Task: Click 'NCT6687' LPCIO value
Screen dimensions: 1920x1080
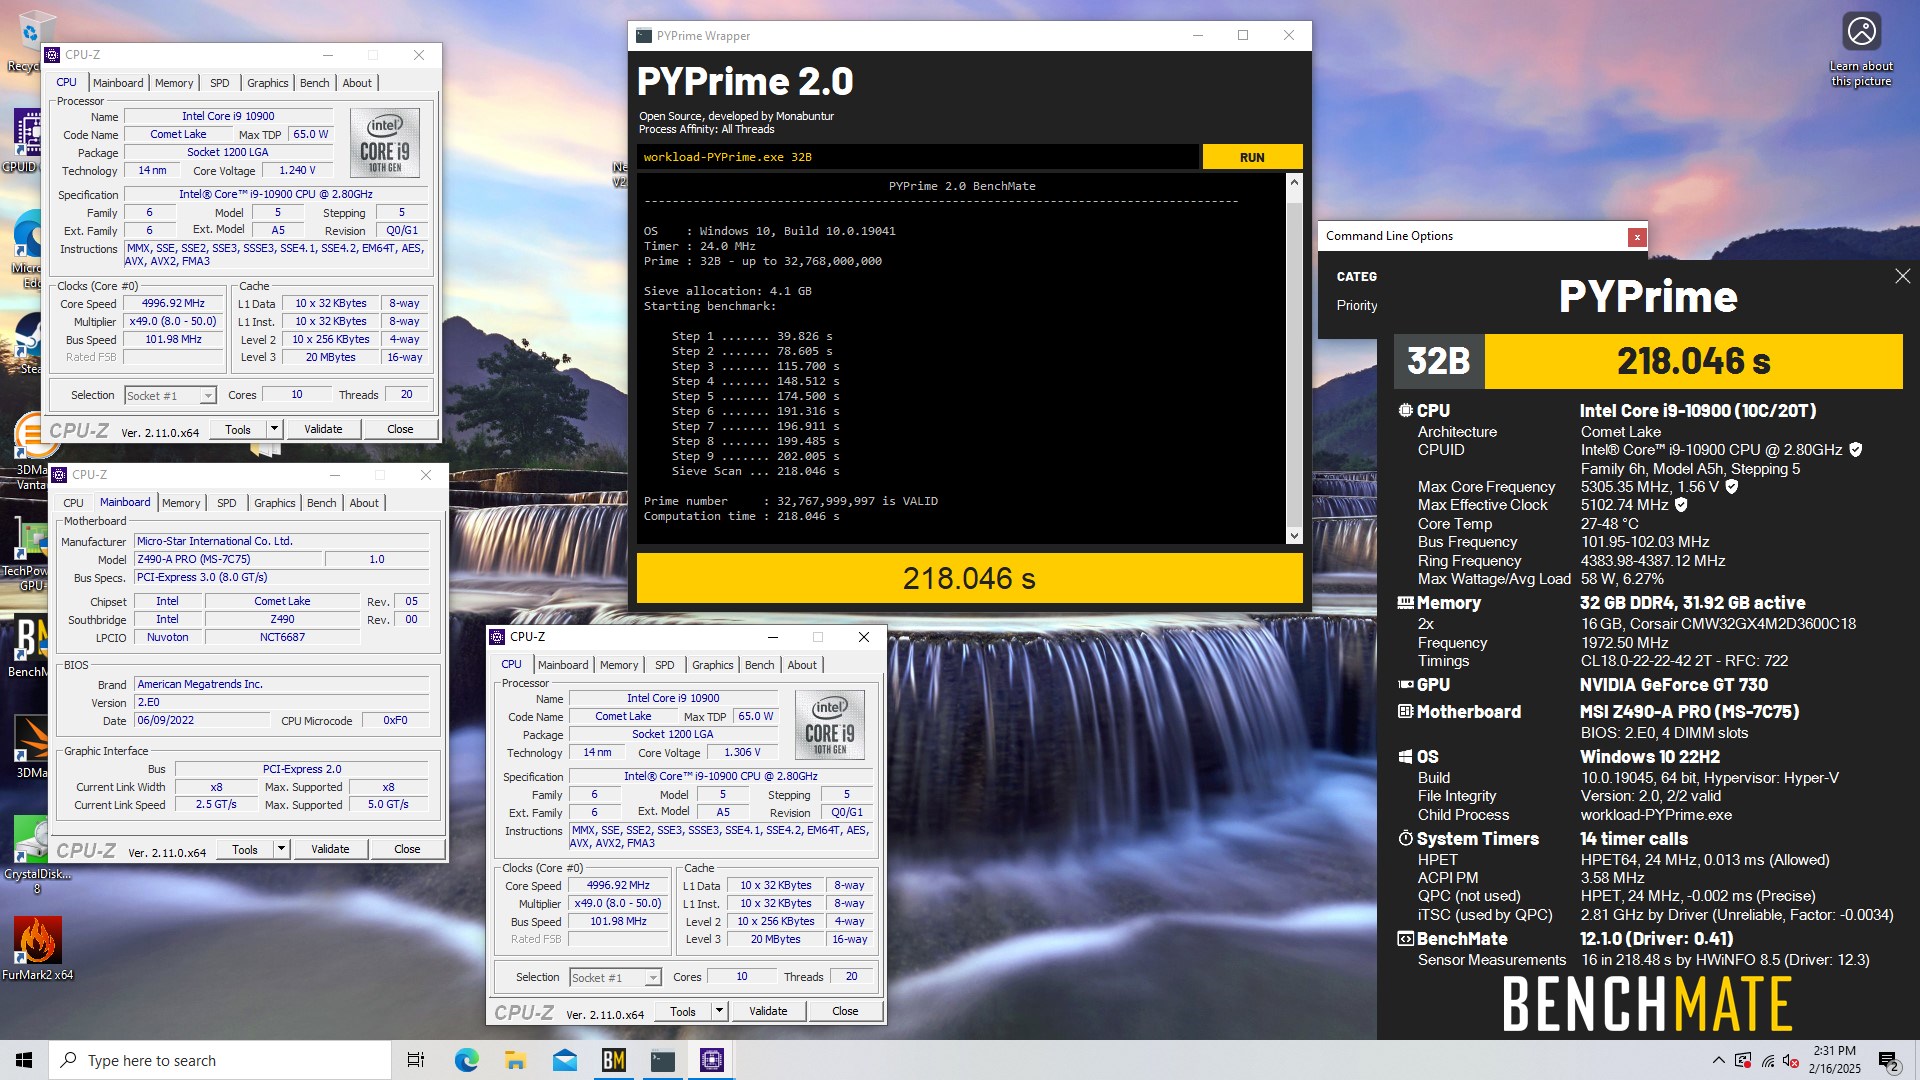Action: coord(282,637)
